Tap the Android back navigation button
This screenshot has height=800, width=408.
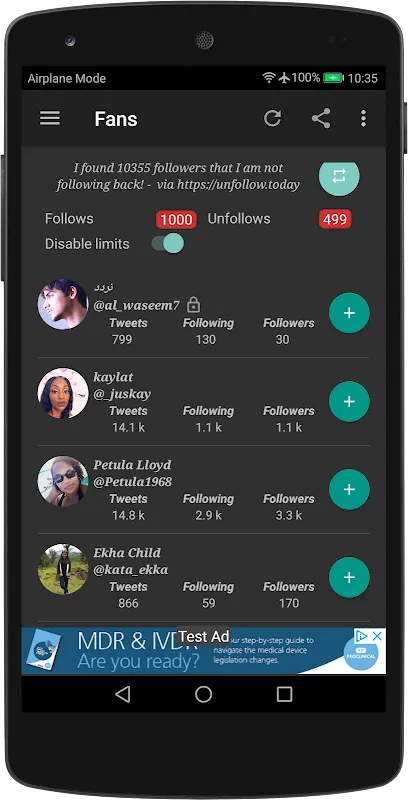(122, 694)
